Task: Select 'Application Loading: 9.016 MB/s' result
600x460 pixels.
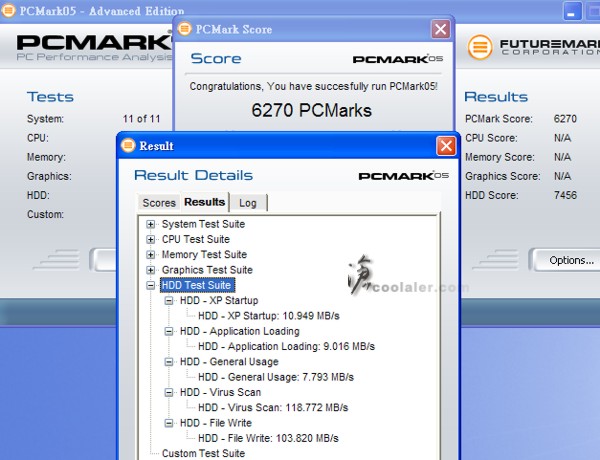Action: [286, 347]
